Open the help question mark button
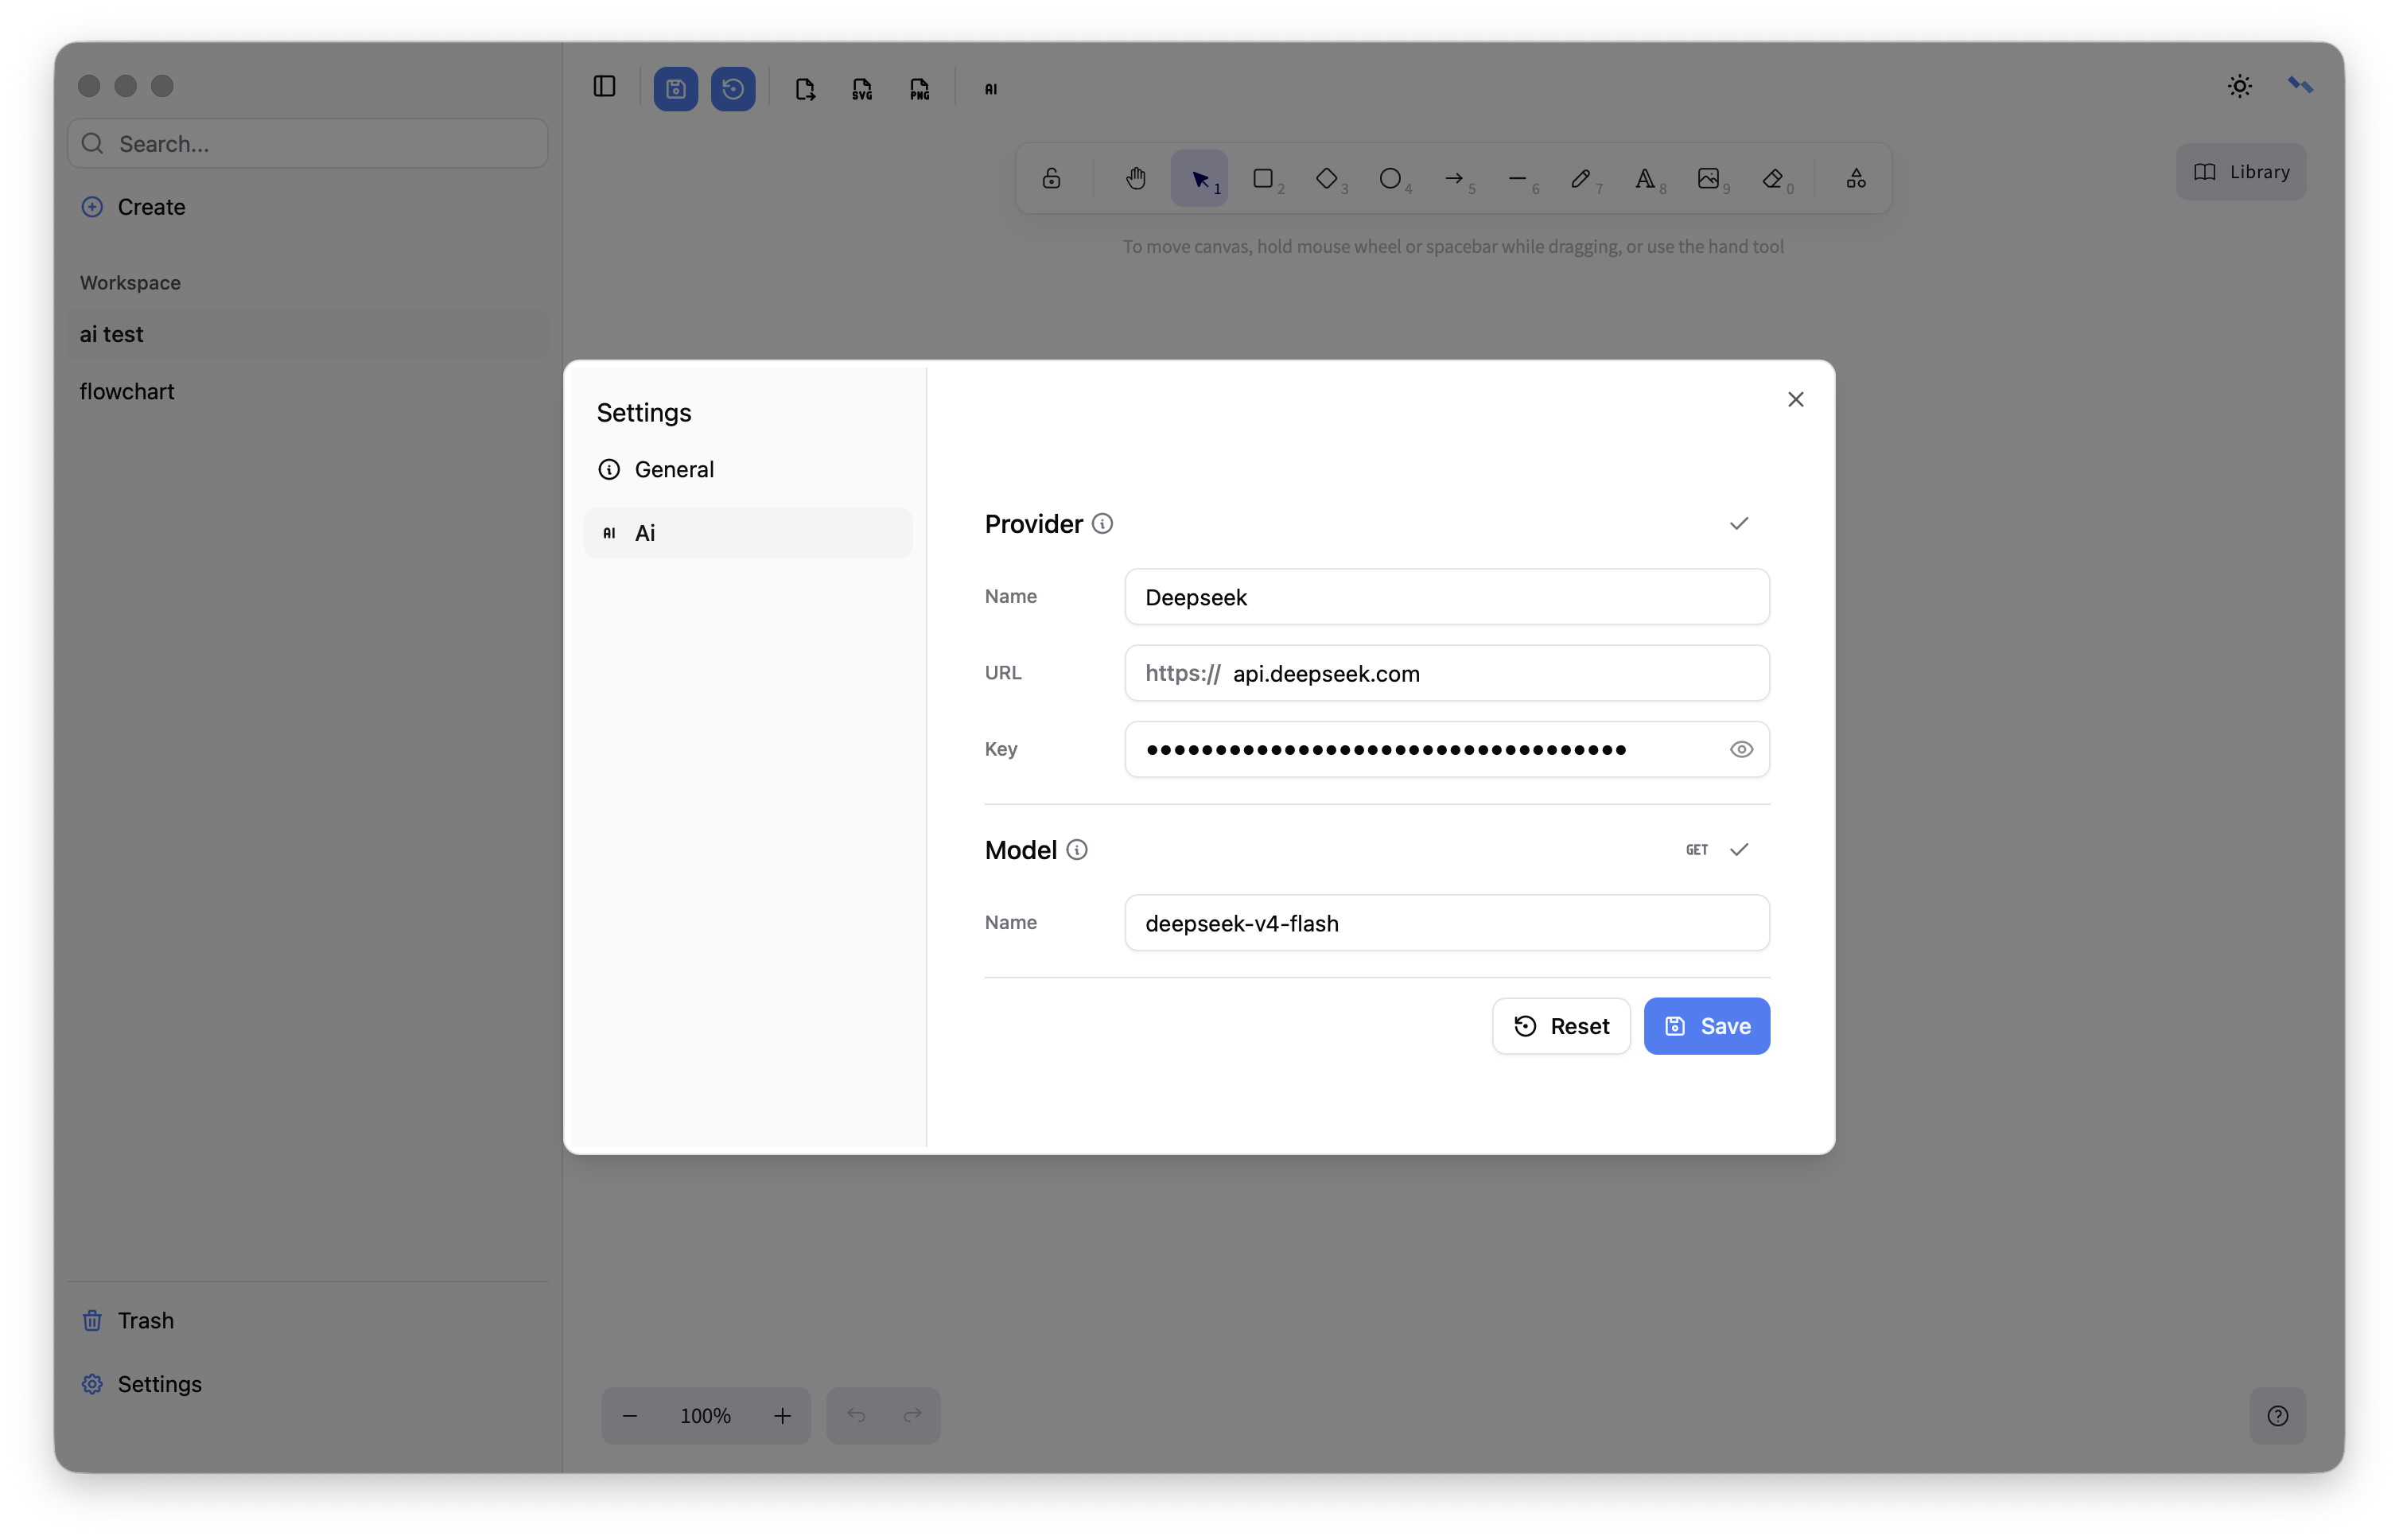 [x=2277, y=1416]
